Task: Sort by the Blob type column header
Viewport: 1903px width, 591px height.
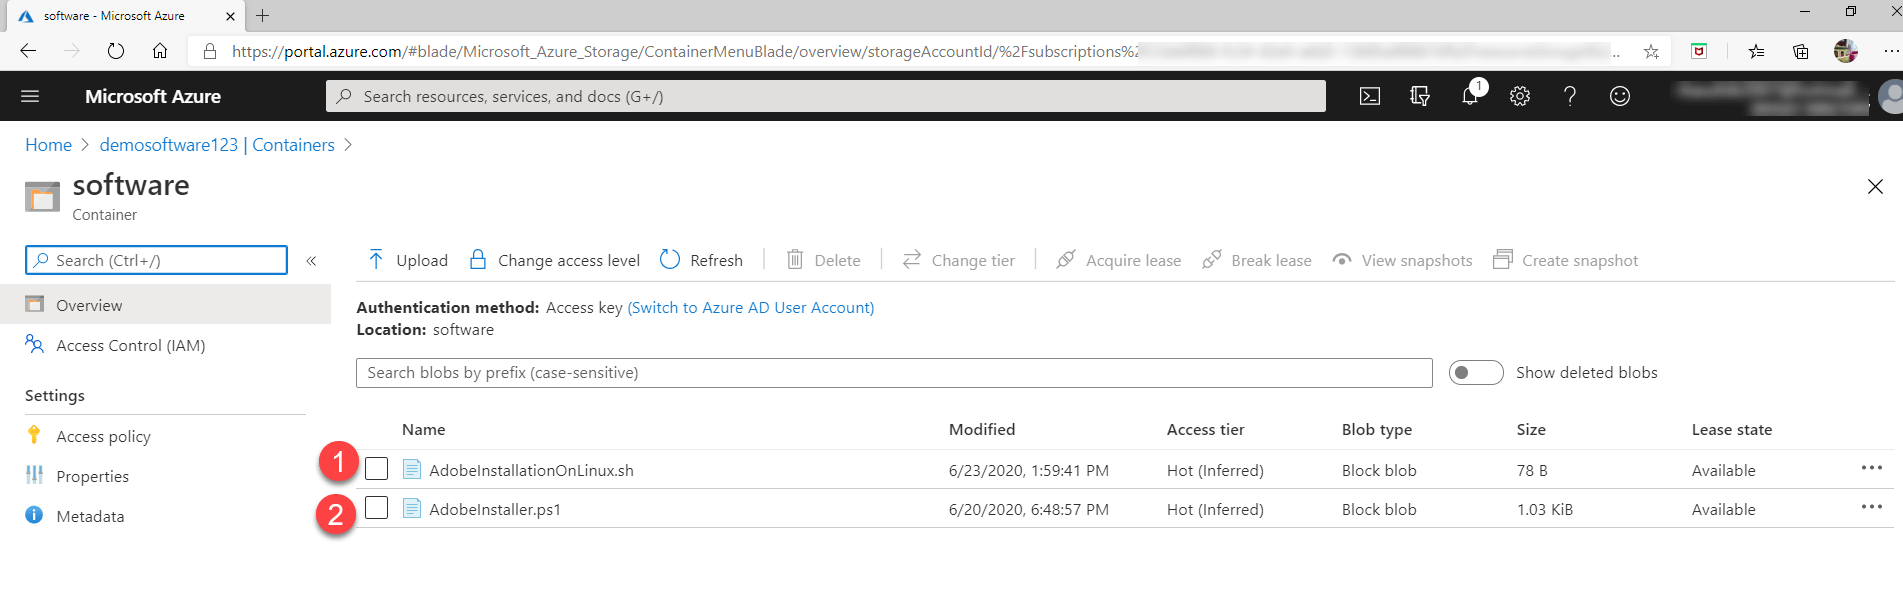Action: pyautogui.click(x=1377, y=429)
